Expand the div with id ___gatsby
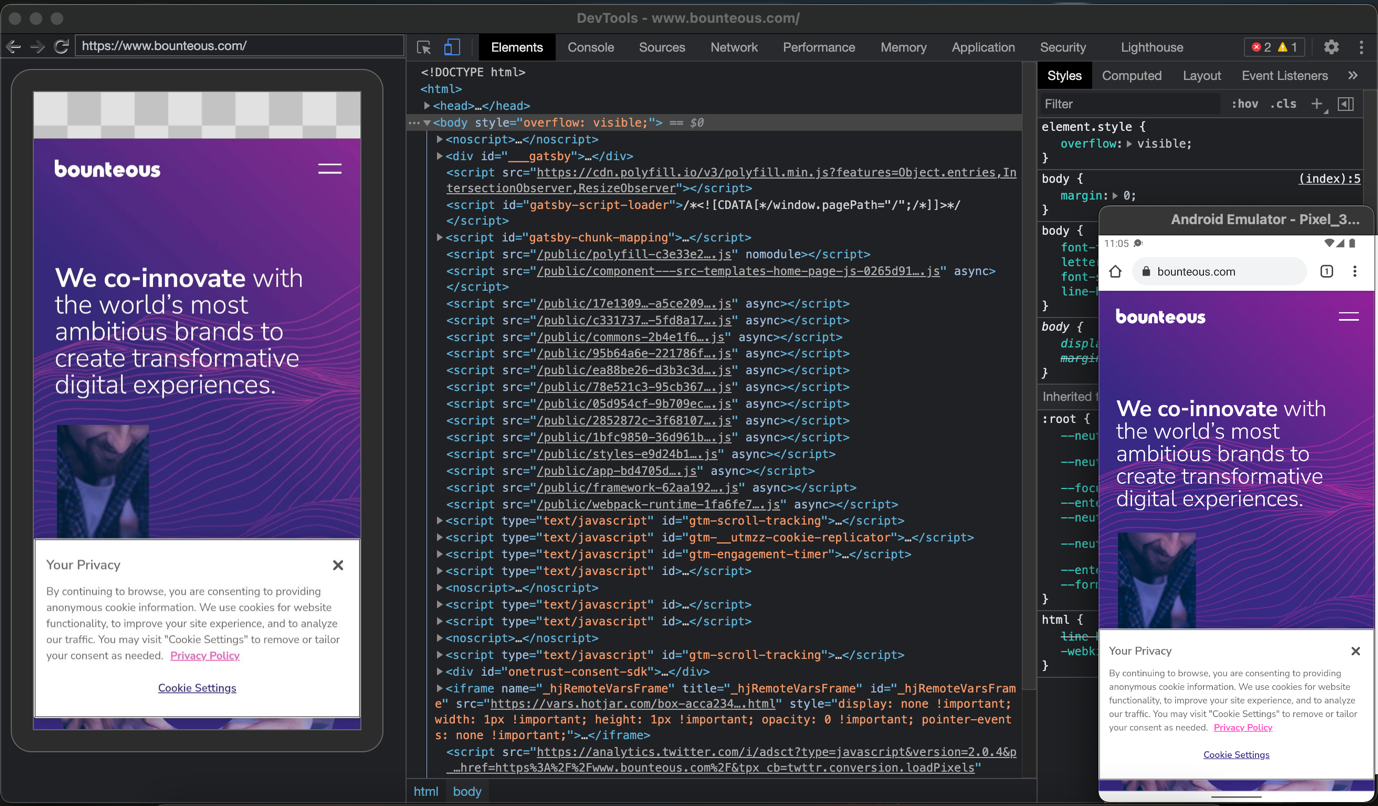The height and width of the screenshot is (806, 1378). click(440, 156)
